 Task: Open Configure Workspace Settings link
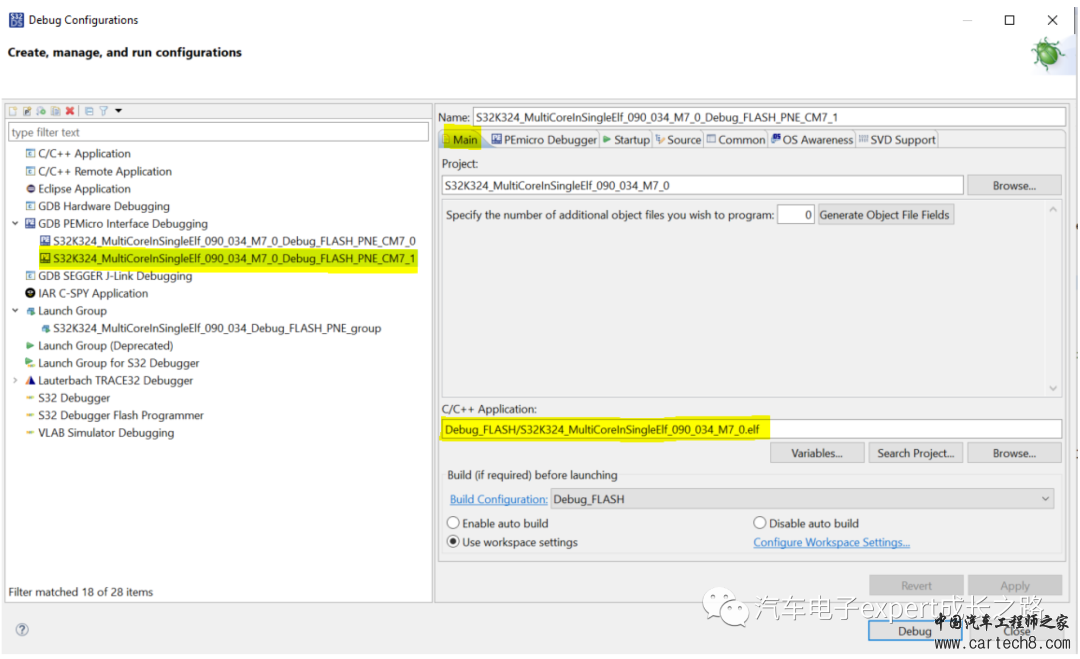click(x=831, y=543)
